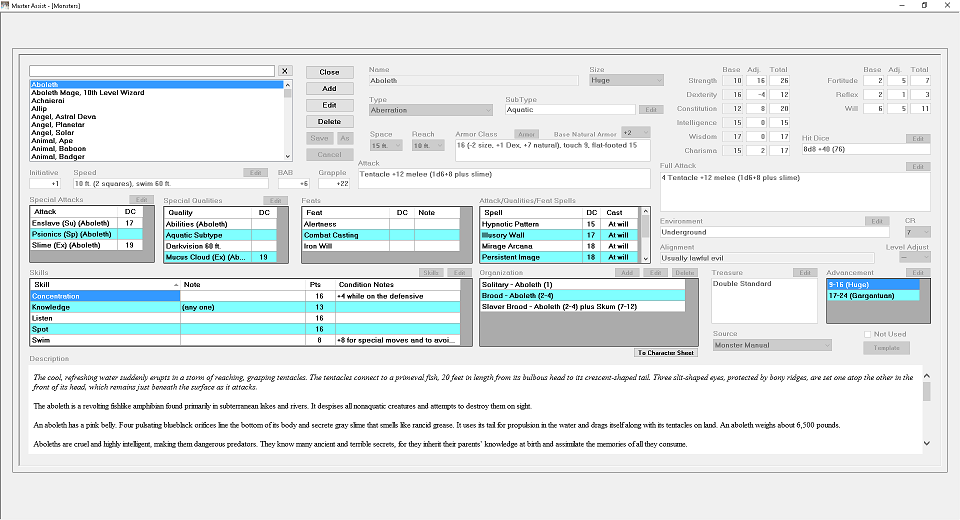The image size is (960, 520).
Task: Select Enslave (Su) (Aboleth) special attack
Action: coord(86,223)
